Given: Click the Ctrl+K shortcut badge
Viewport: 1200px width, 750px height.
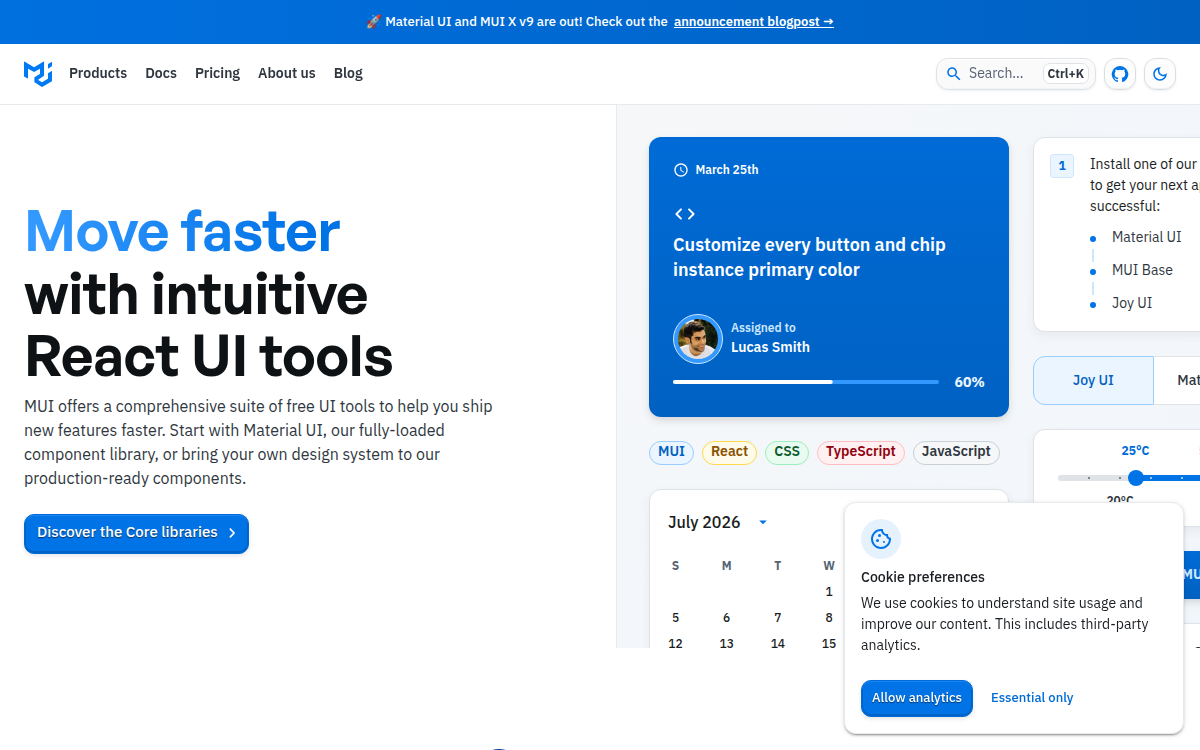Looking at the screenshot, I should [x=1066, y=74].
